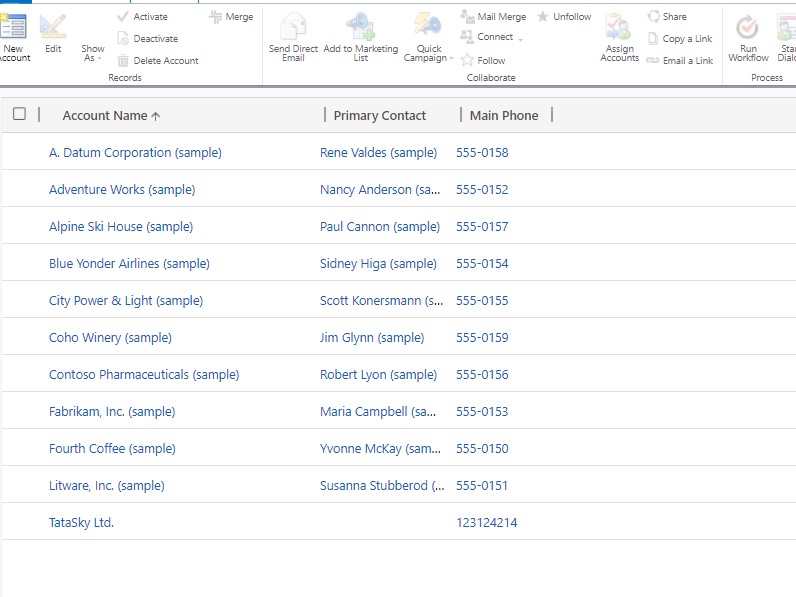This screenshot has height=597, width=796.
Task: Open Fourth Coffee (sample) account
Action: pos(112,449)
